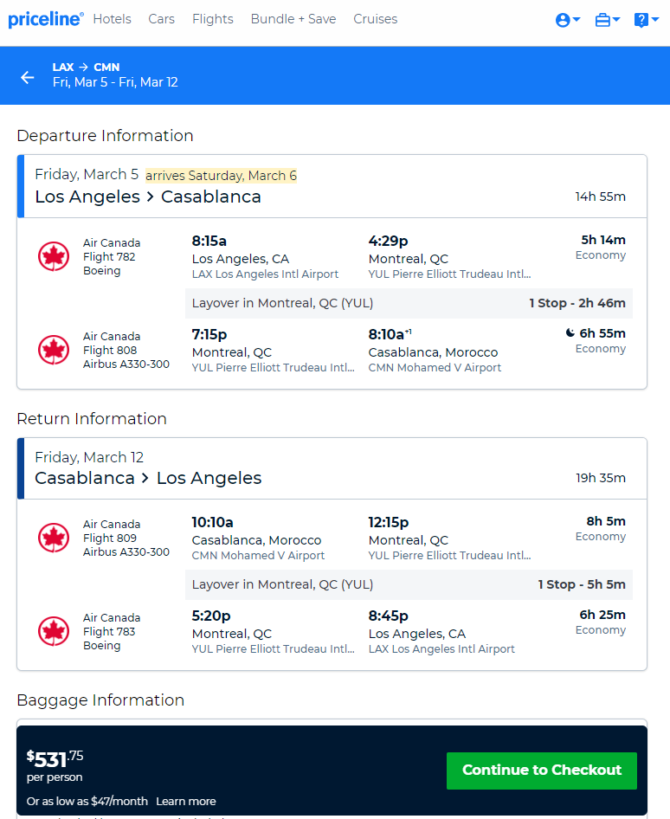Follow the Learn more monthly payment link
The height and width of the screenshot is (819, 670).
186,801
